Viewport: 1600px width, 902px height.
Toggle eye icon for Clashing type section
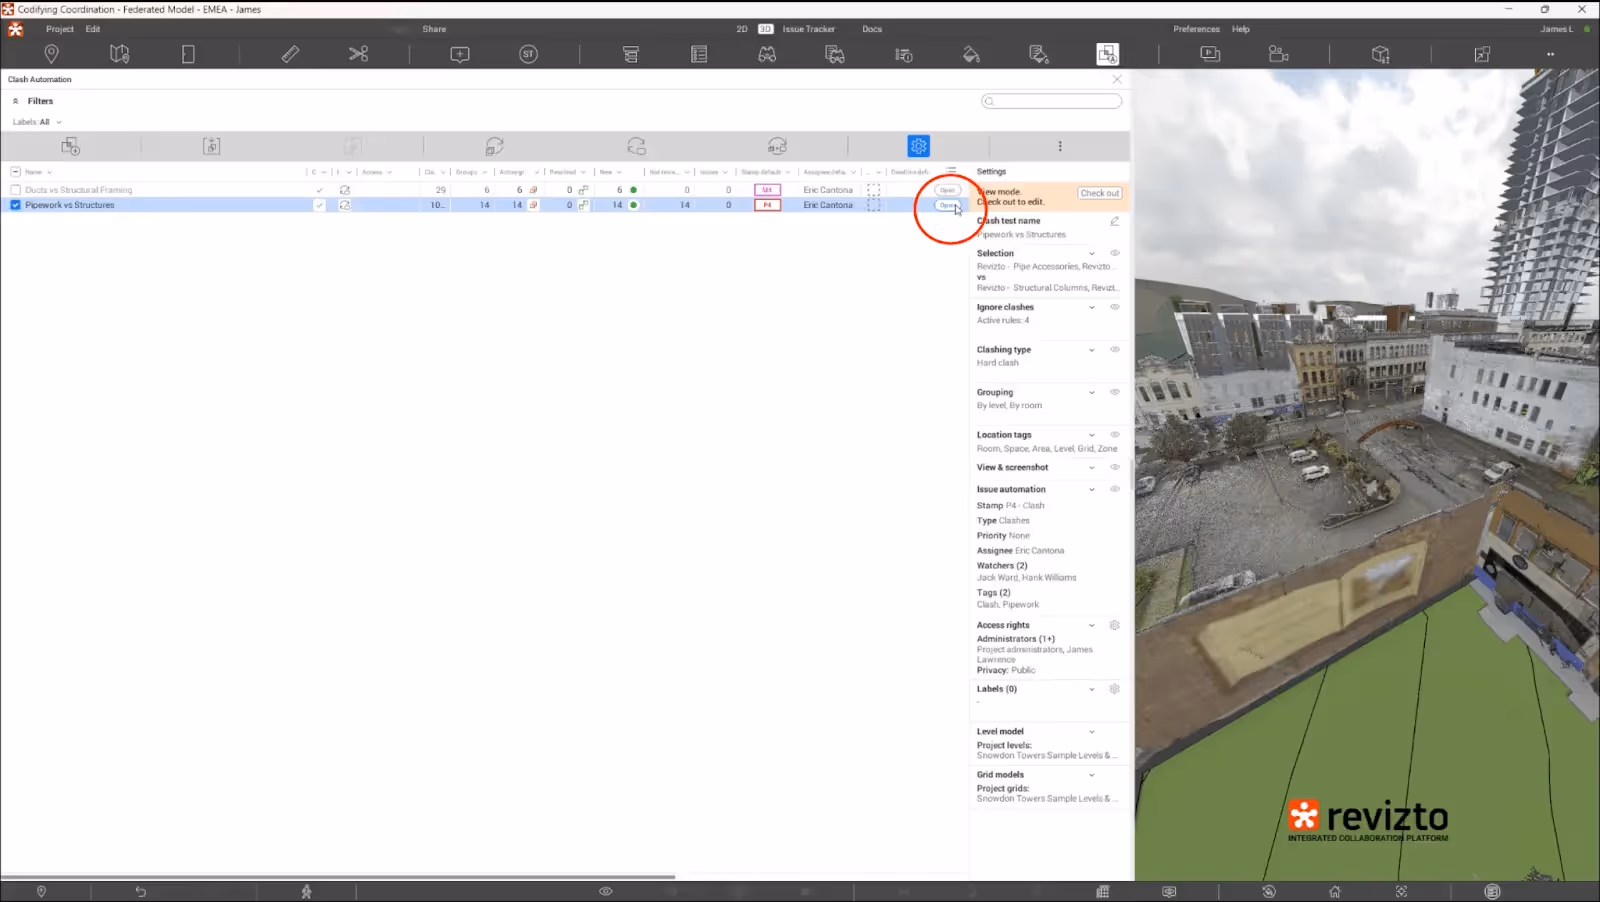click(1114, 349)
